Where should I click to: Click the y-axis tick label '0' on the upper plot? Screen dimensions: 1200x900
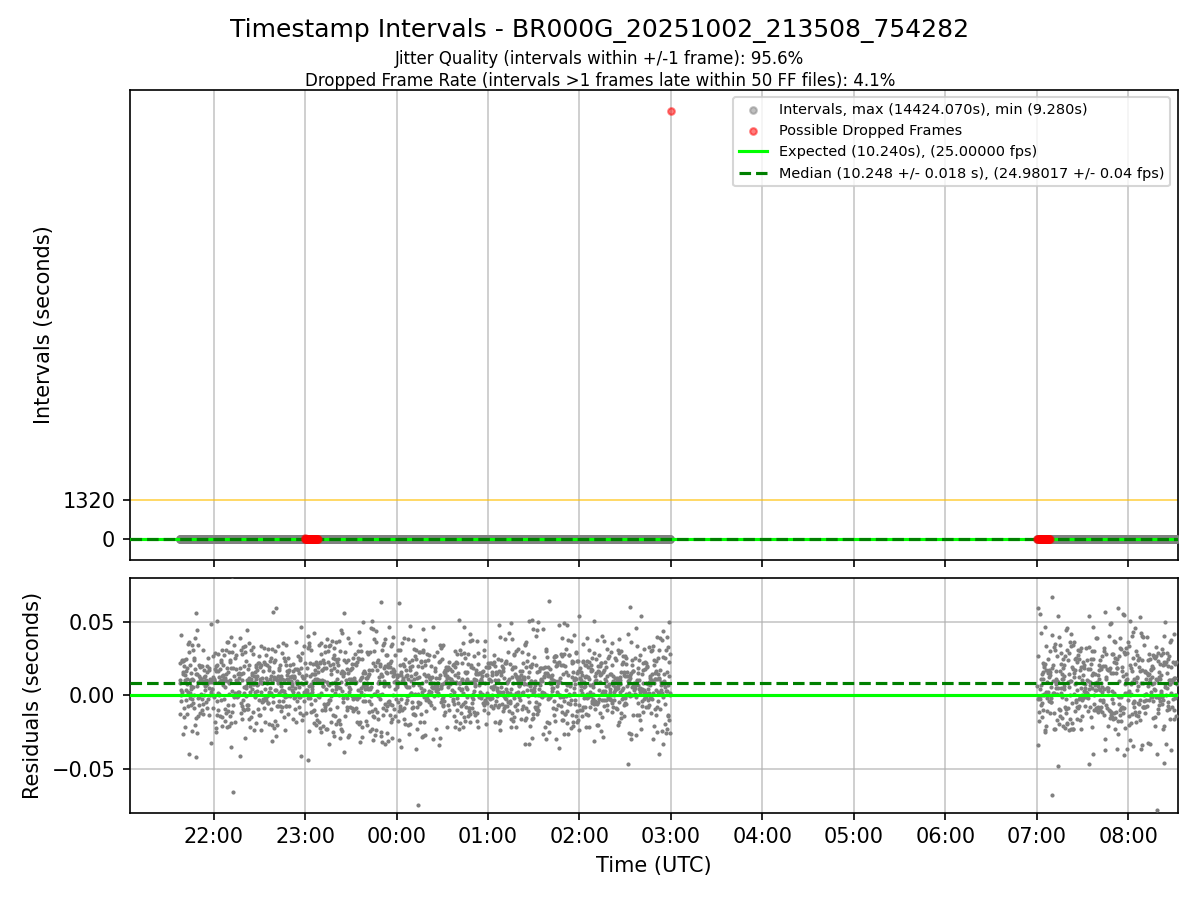[109, 539]
